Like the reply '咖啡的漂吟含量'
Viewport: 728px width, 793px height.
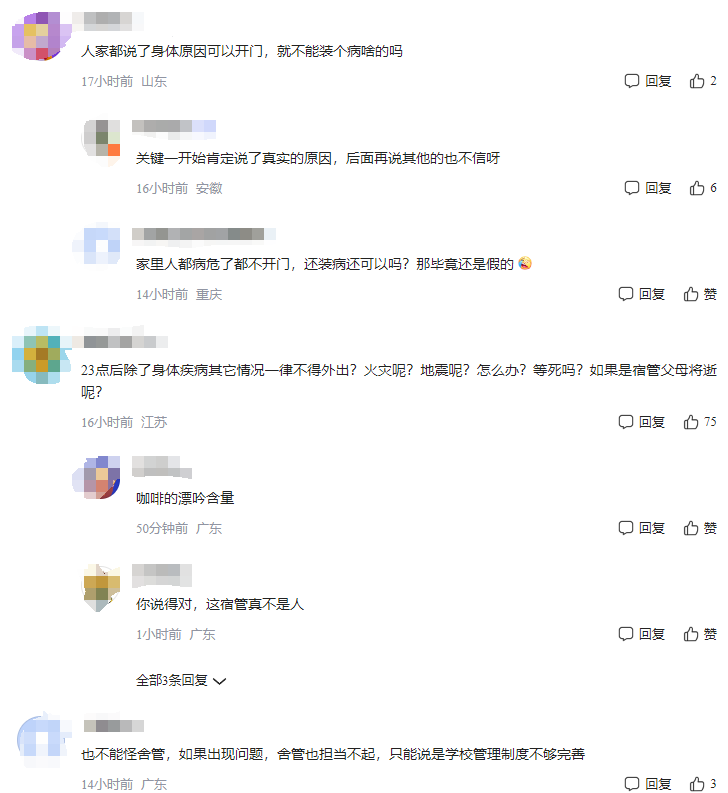(x=700, y=528)
